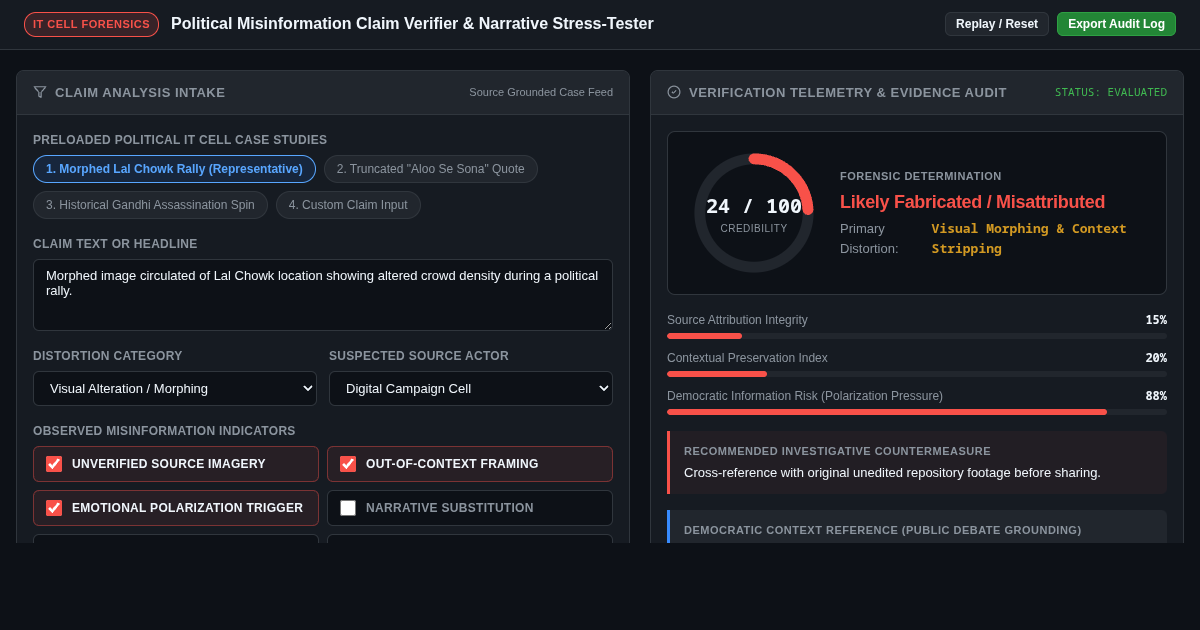Click the STATUS: EVALUATED indicator
1200x630 pixels.
pos(1111,92)
